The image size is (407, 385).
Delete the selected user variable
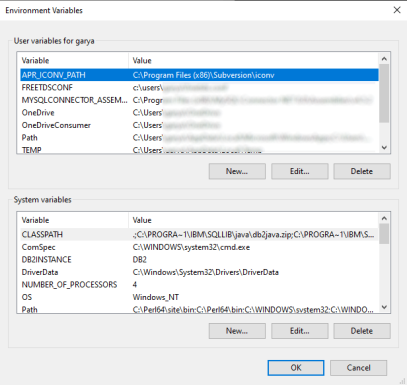coord(362,171)
